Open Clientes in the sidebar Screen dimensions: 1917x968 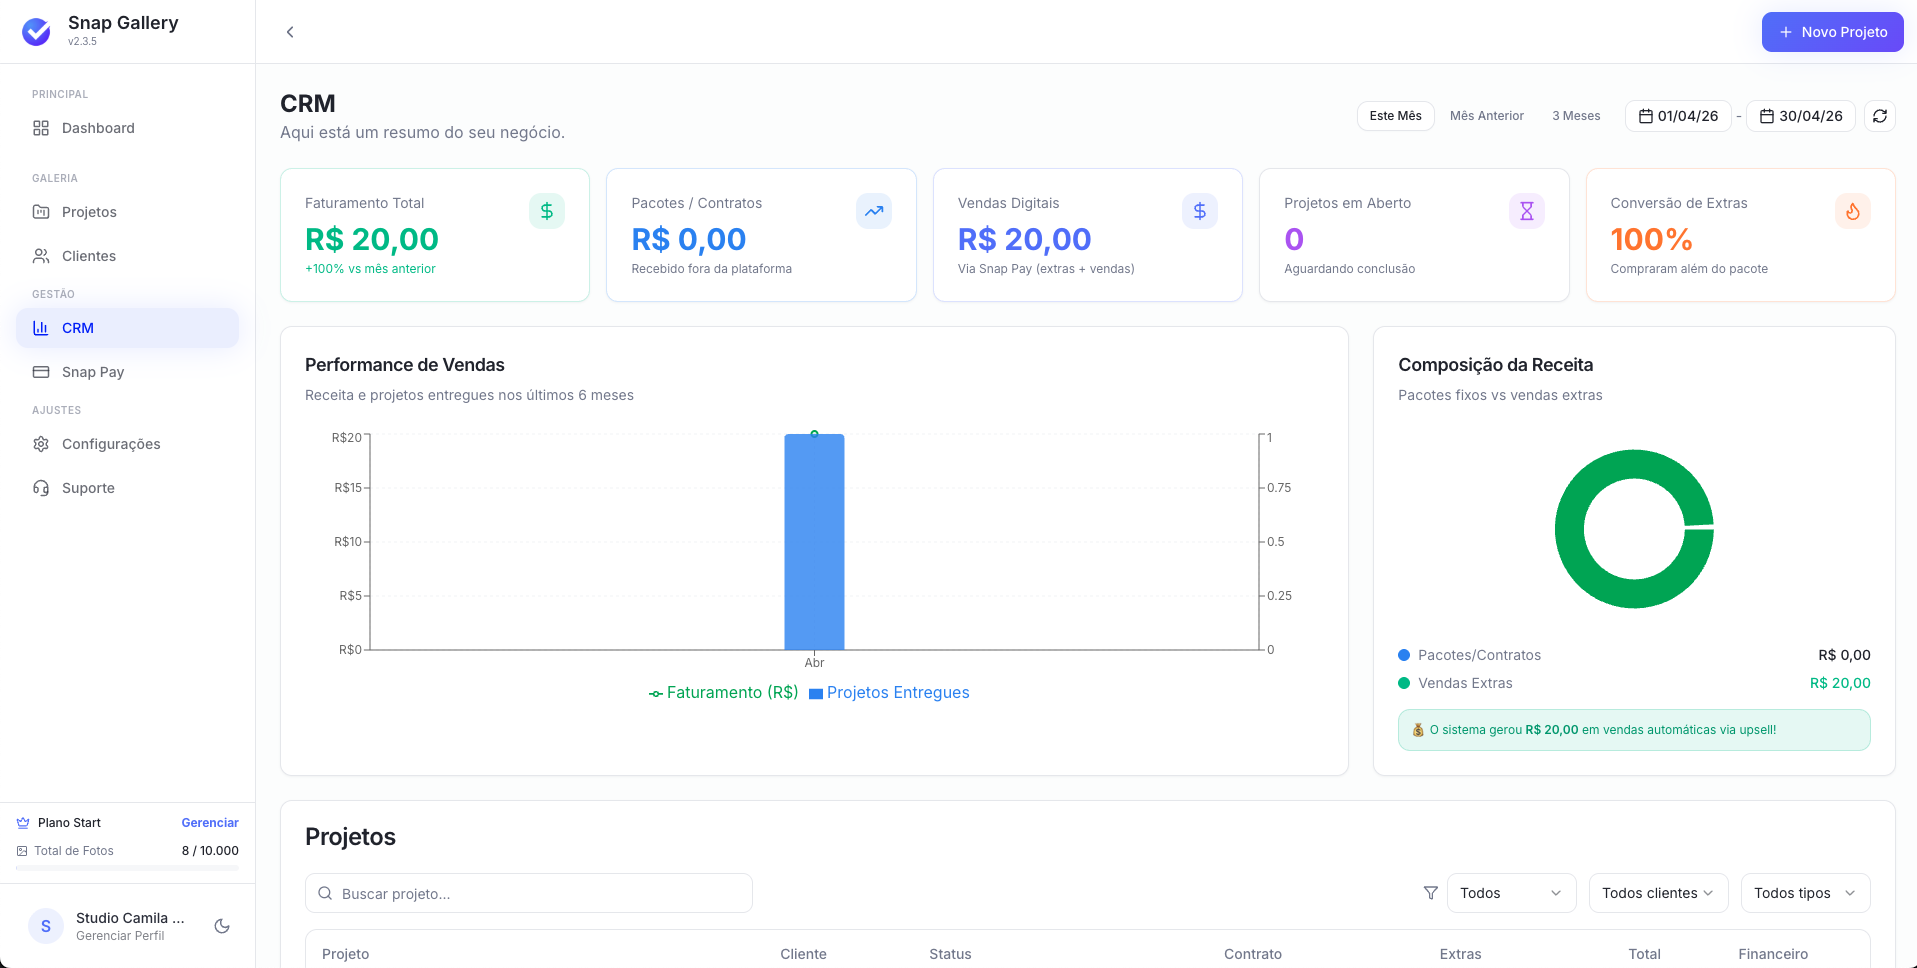point(127,256)
